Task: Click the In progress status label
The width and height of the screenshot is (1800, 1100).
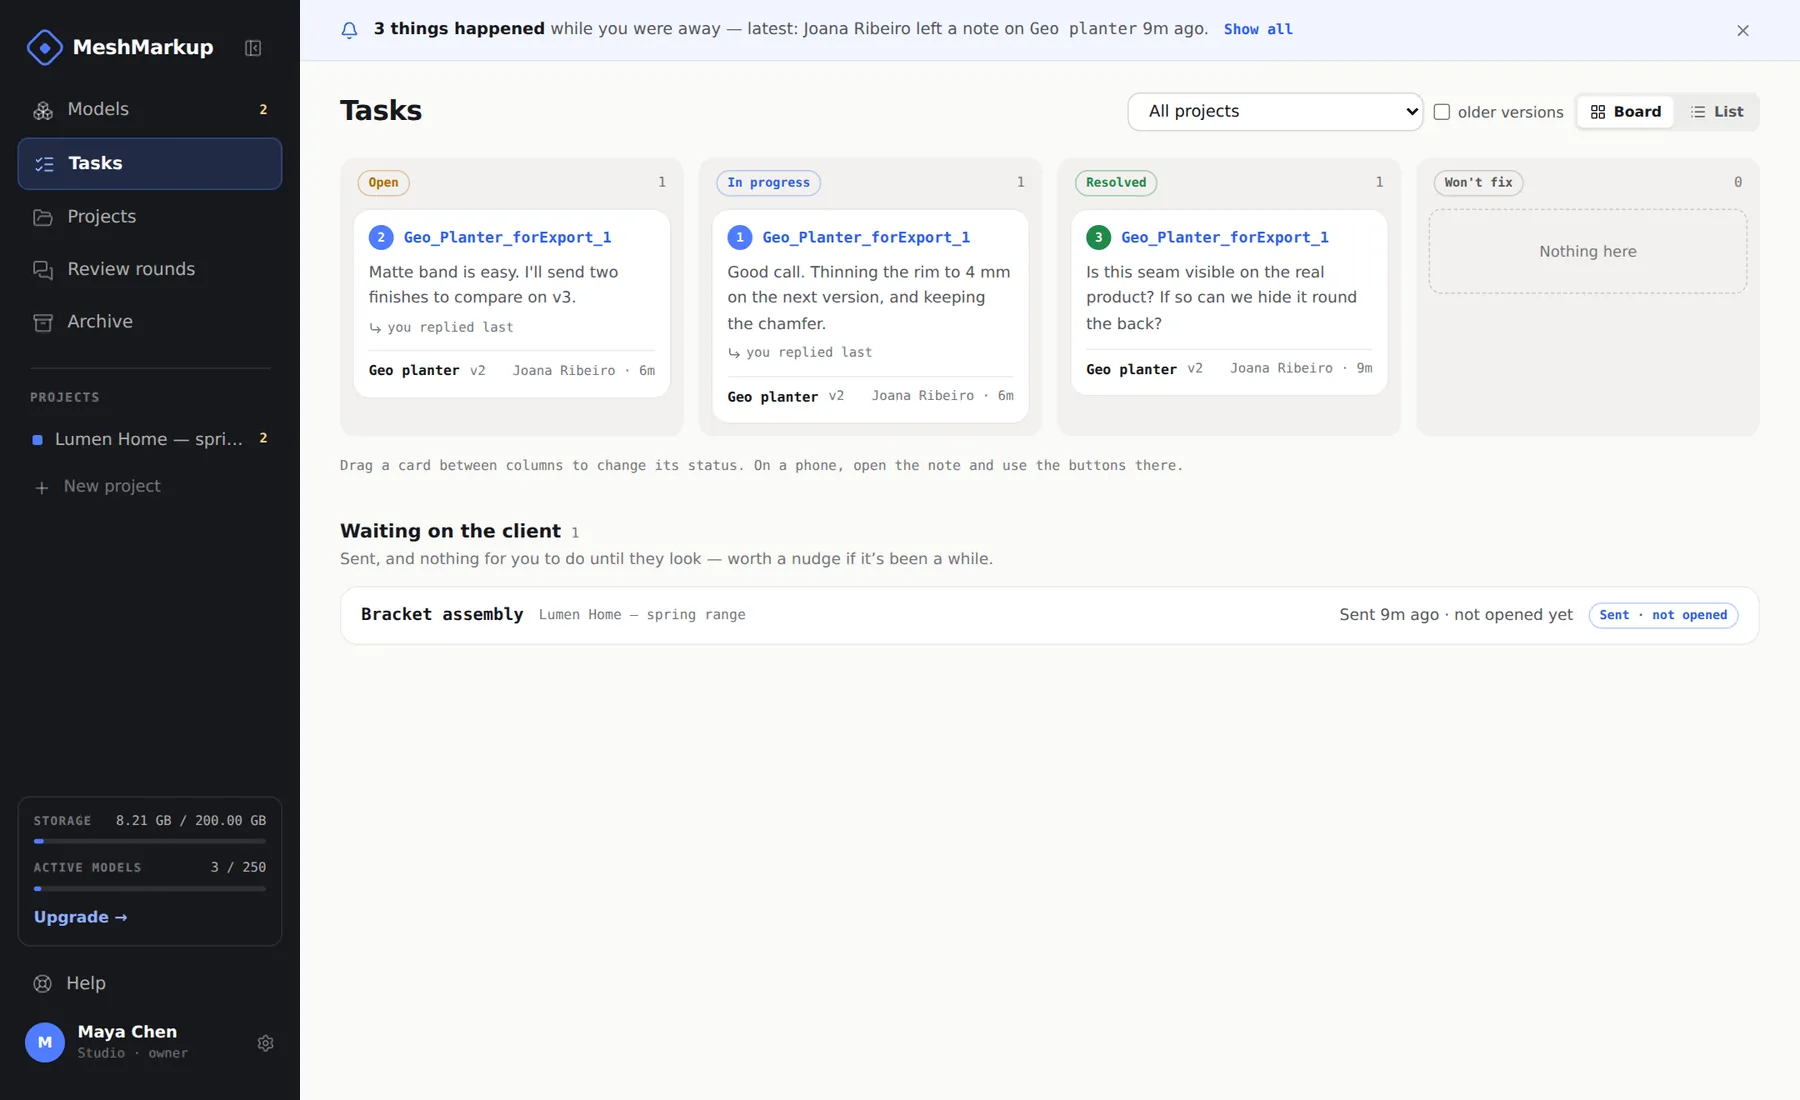Action: [768, 183]
